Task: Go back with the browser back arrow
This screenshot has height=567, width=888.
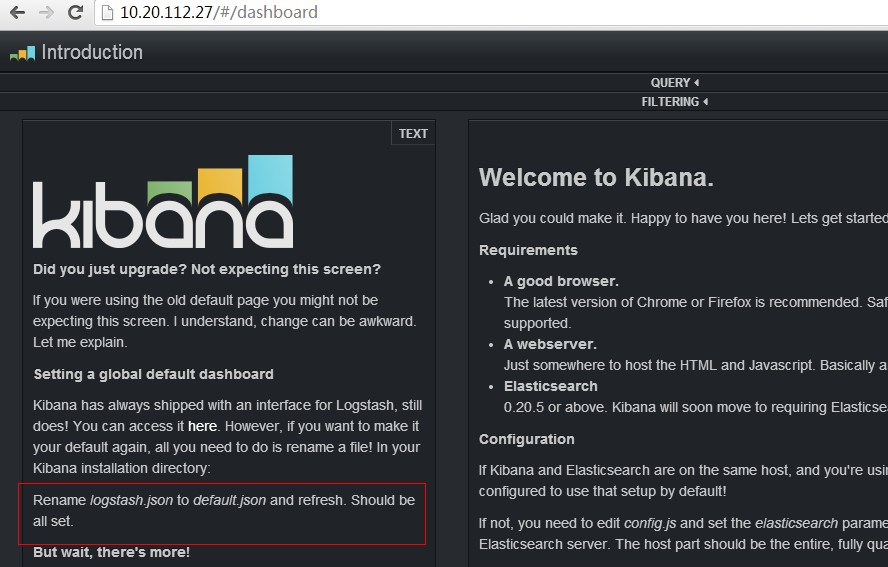Action: [x=18, y=12]
